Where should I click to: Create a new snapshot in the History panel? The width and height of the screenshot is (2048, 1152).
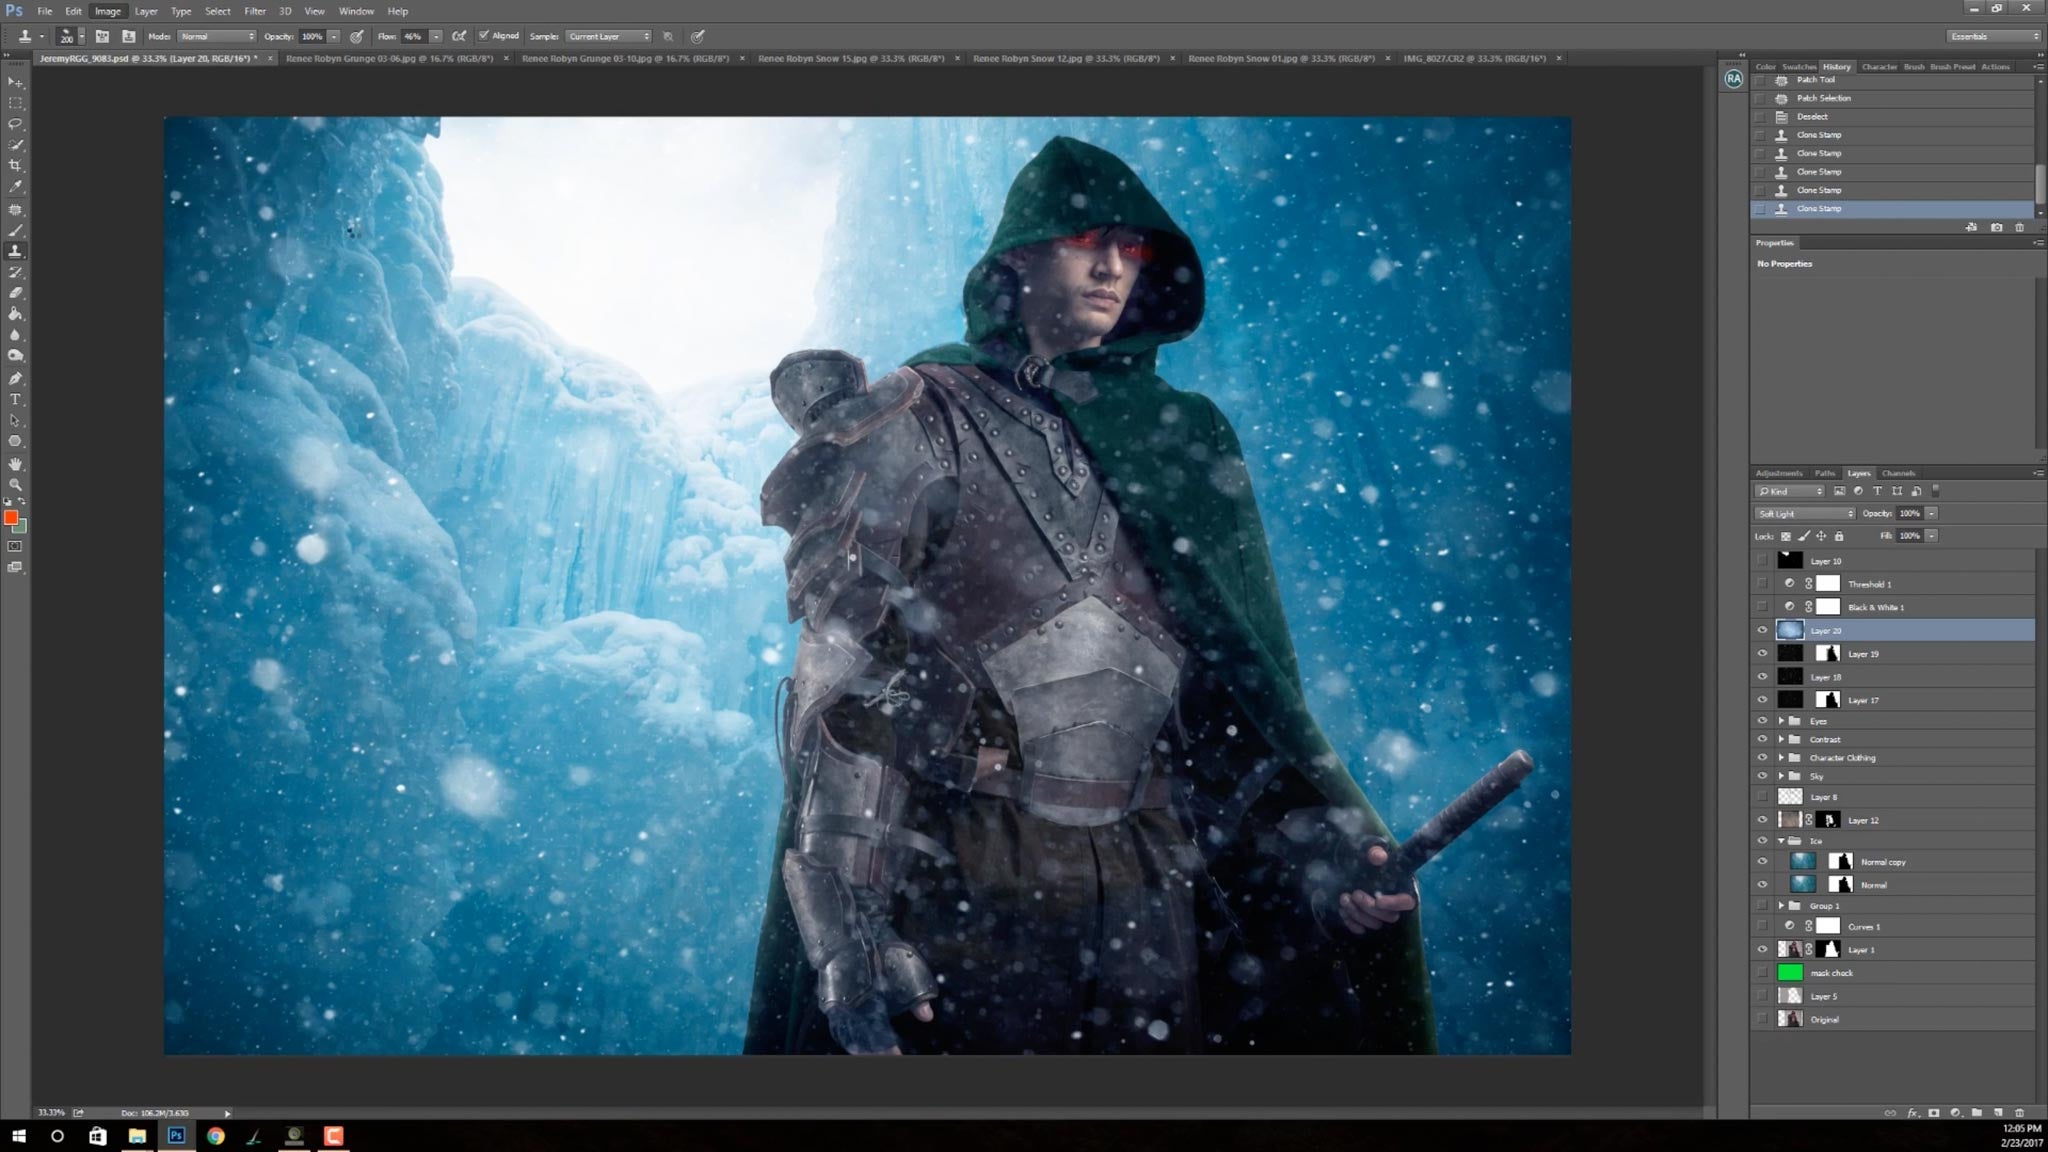pos(1996,227)
